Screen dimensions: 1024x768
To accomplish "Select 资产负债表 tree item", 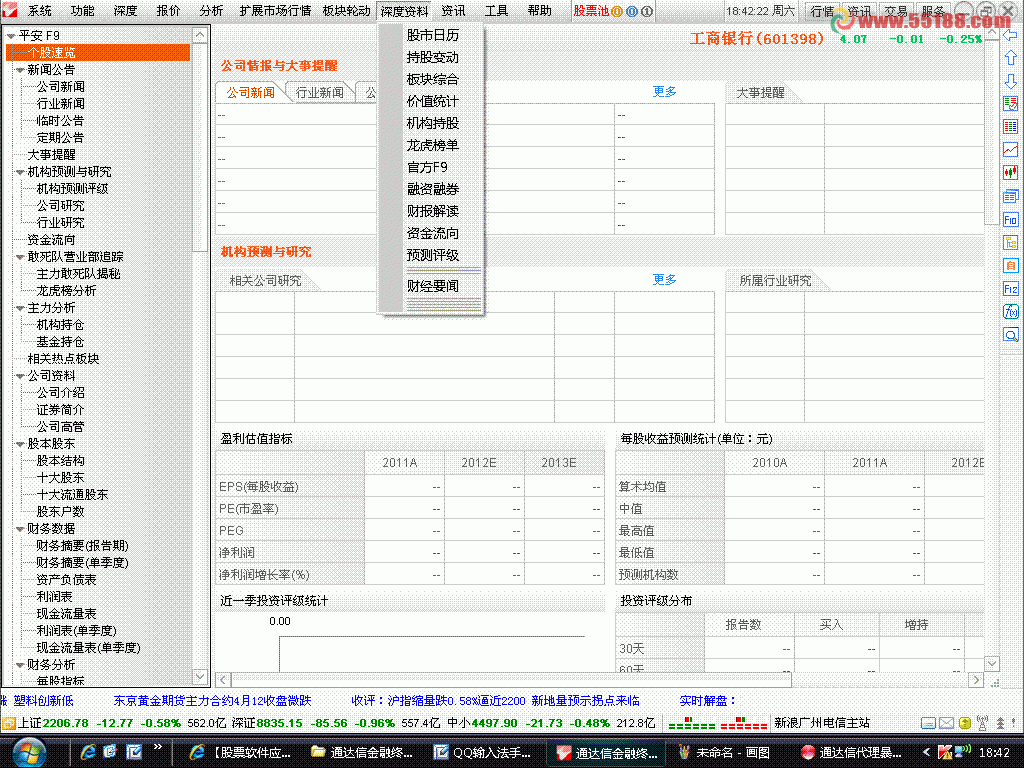I will 66,579.
